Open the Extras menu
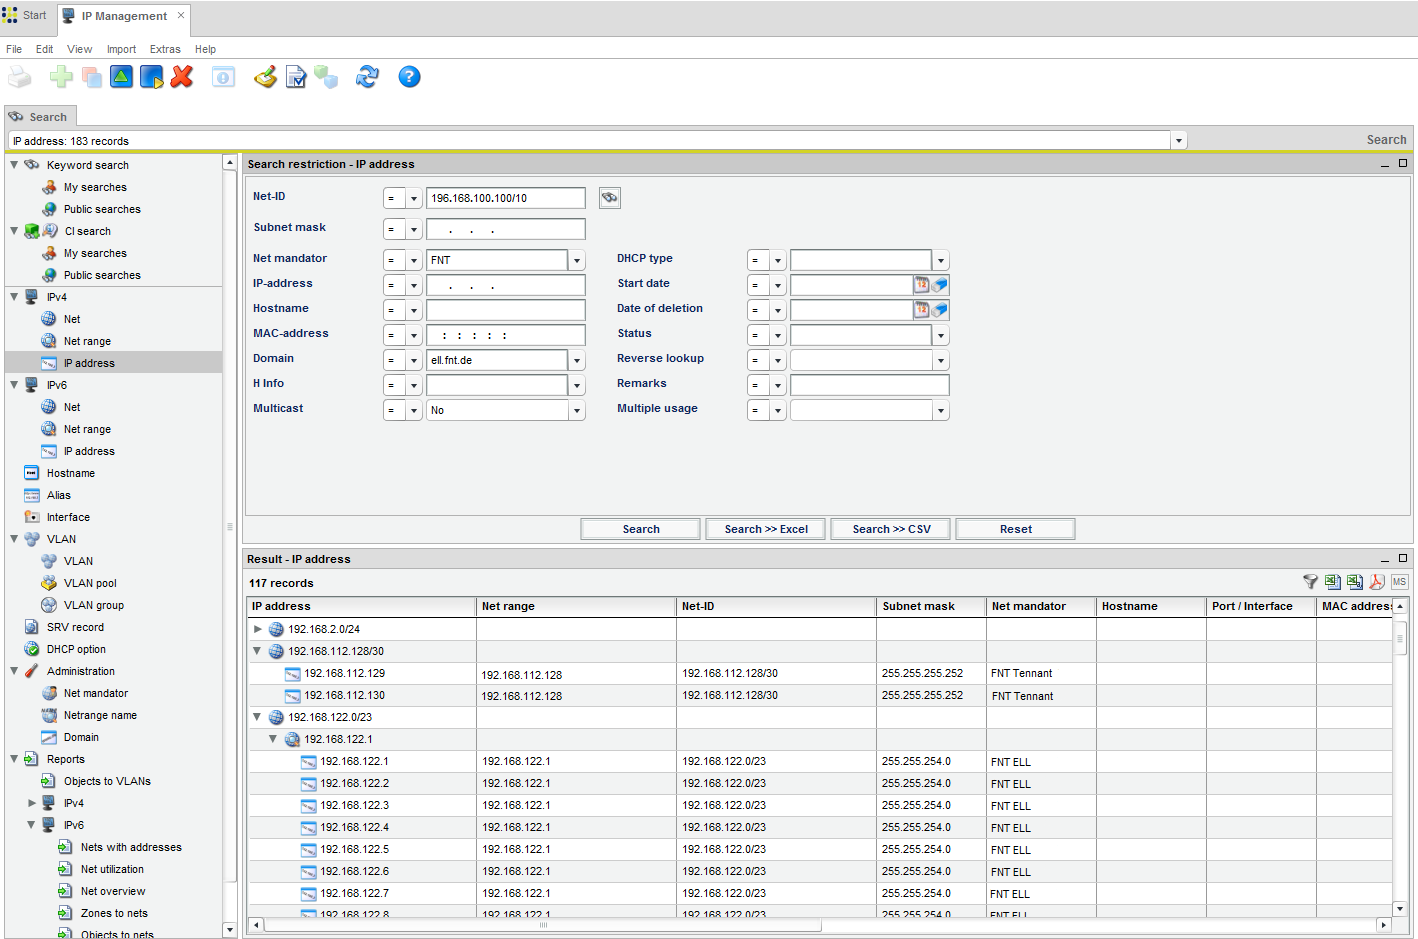1418x939 pixels. coord(165,49)
